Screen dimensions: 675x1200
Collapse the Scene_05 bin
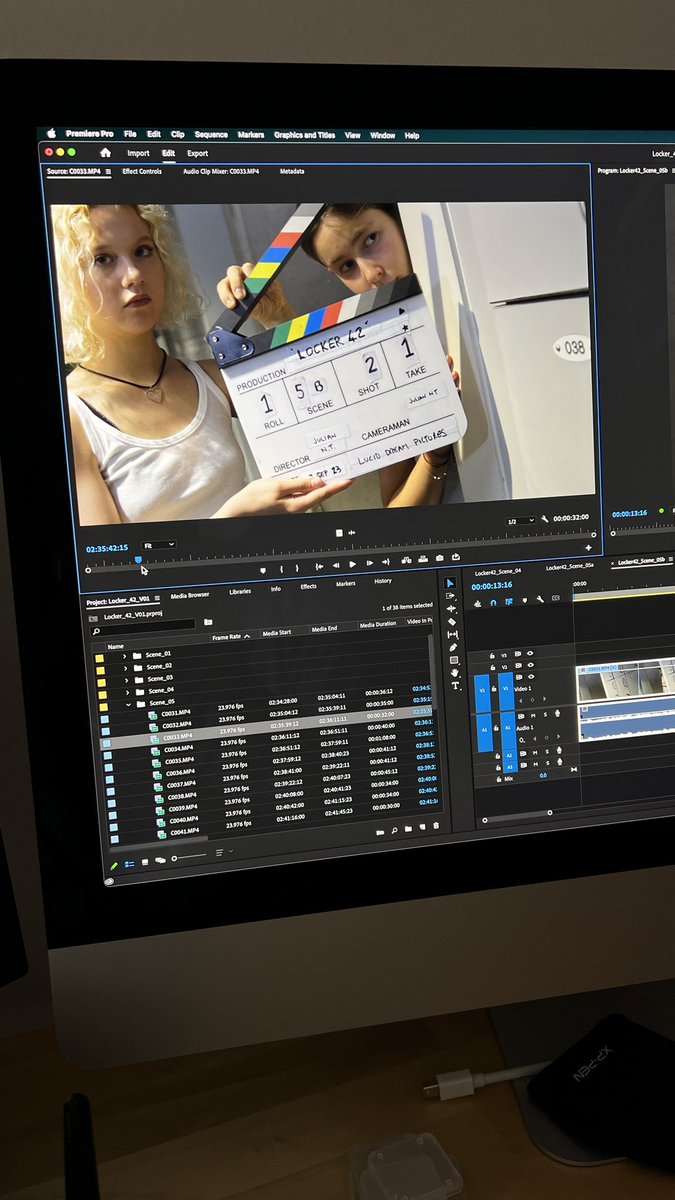(129, 705)
